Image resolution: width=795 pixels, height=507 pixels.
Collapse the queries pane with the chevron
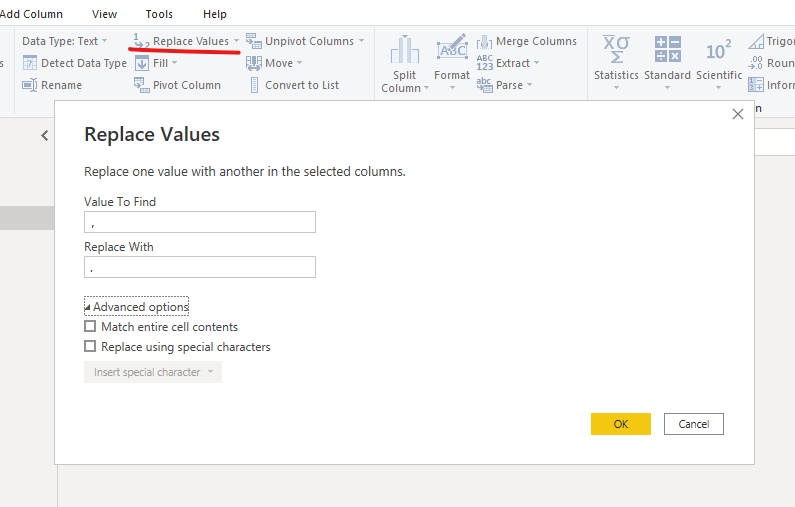click(45, 135)
